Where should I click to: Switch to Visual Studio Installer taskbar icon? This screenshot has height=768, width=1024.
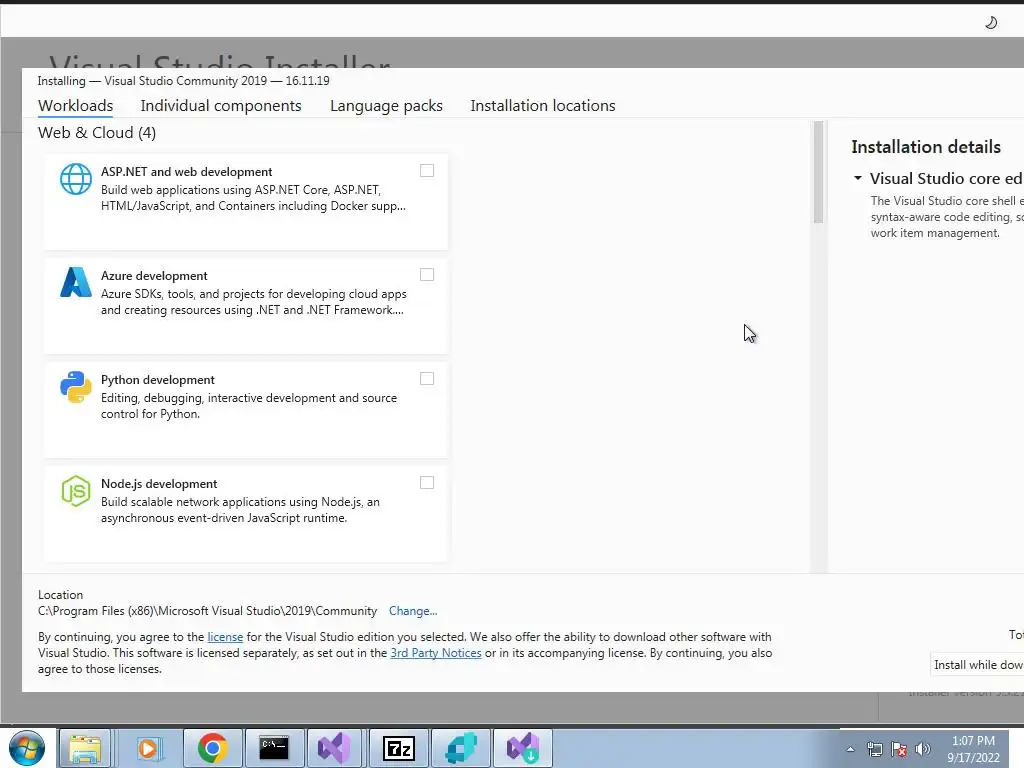tap(522, 748)
